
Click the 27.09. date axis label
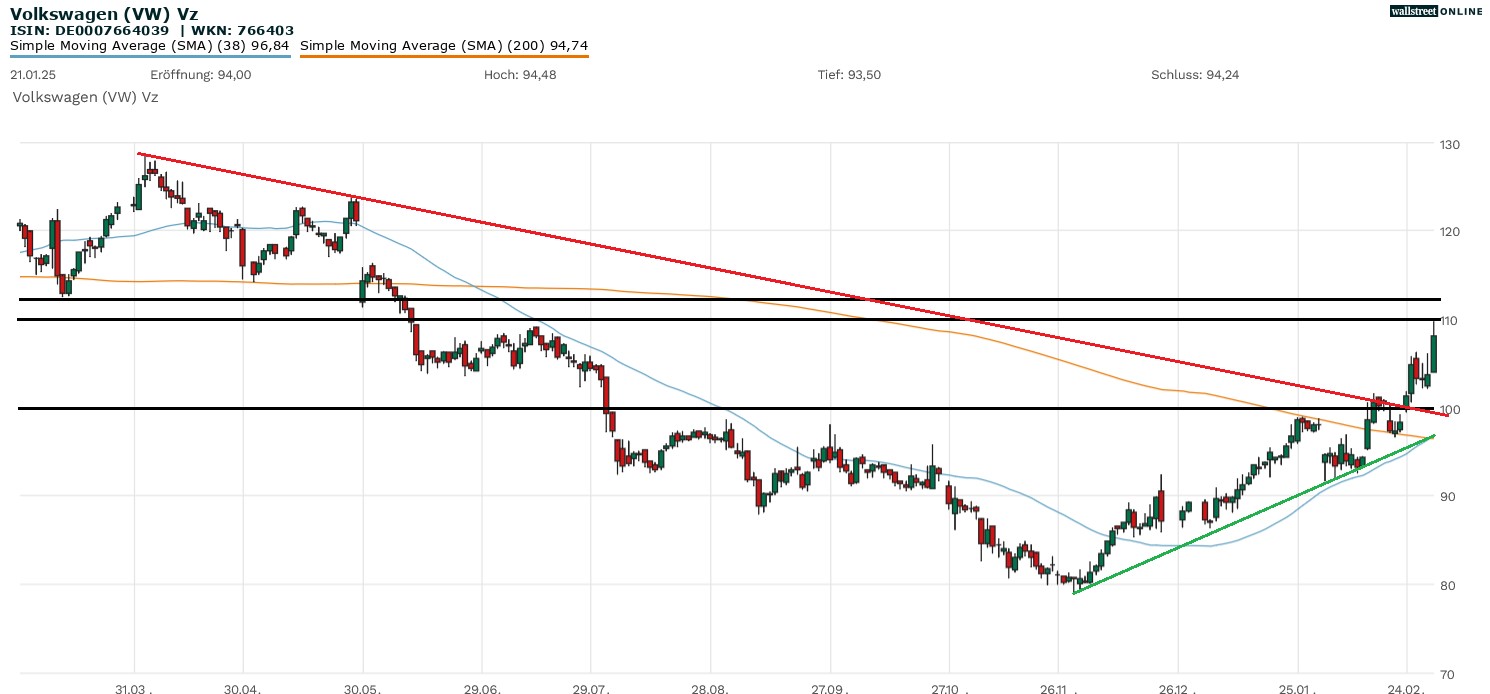tap(829, 690)
